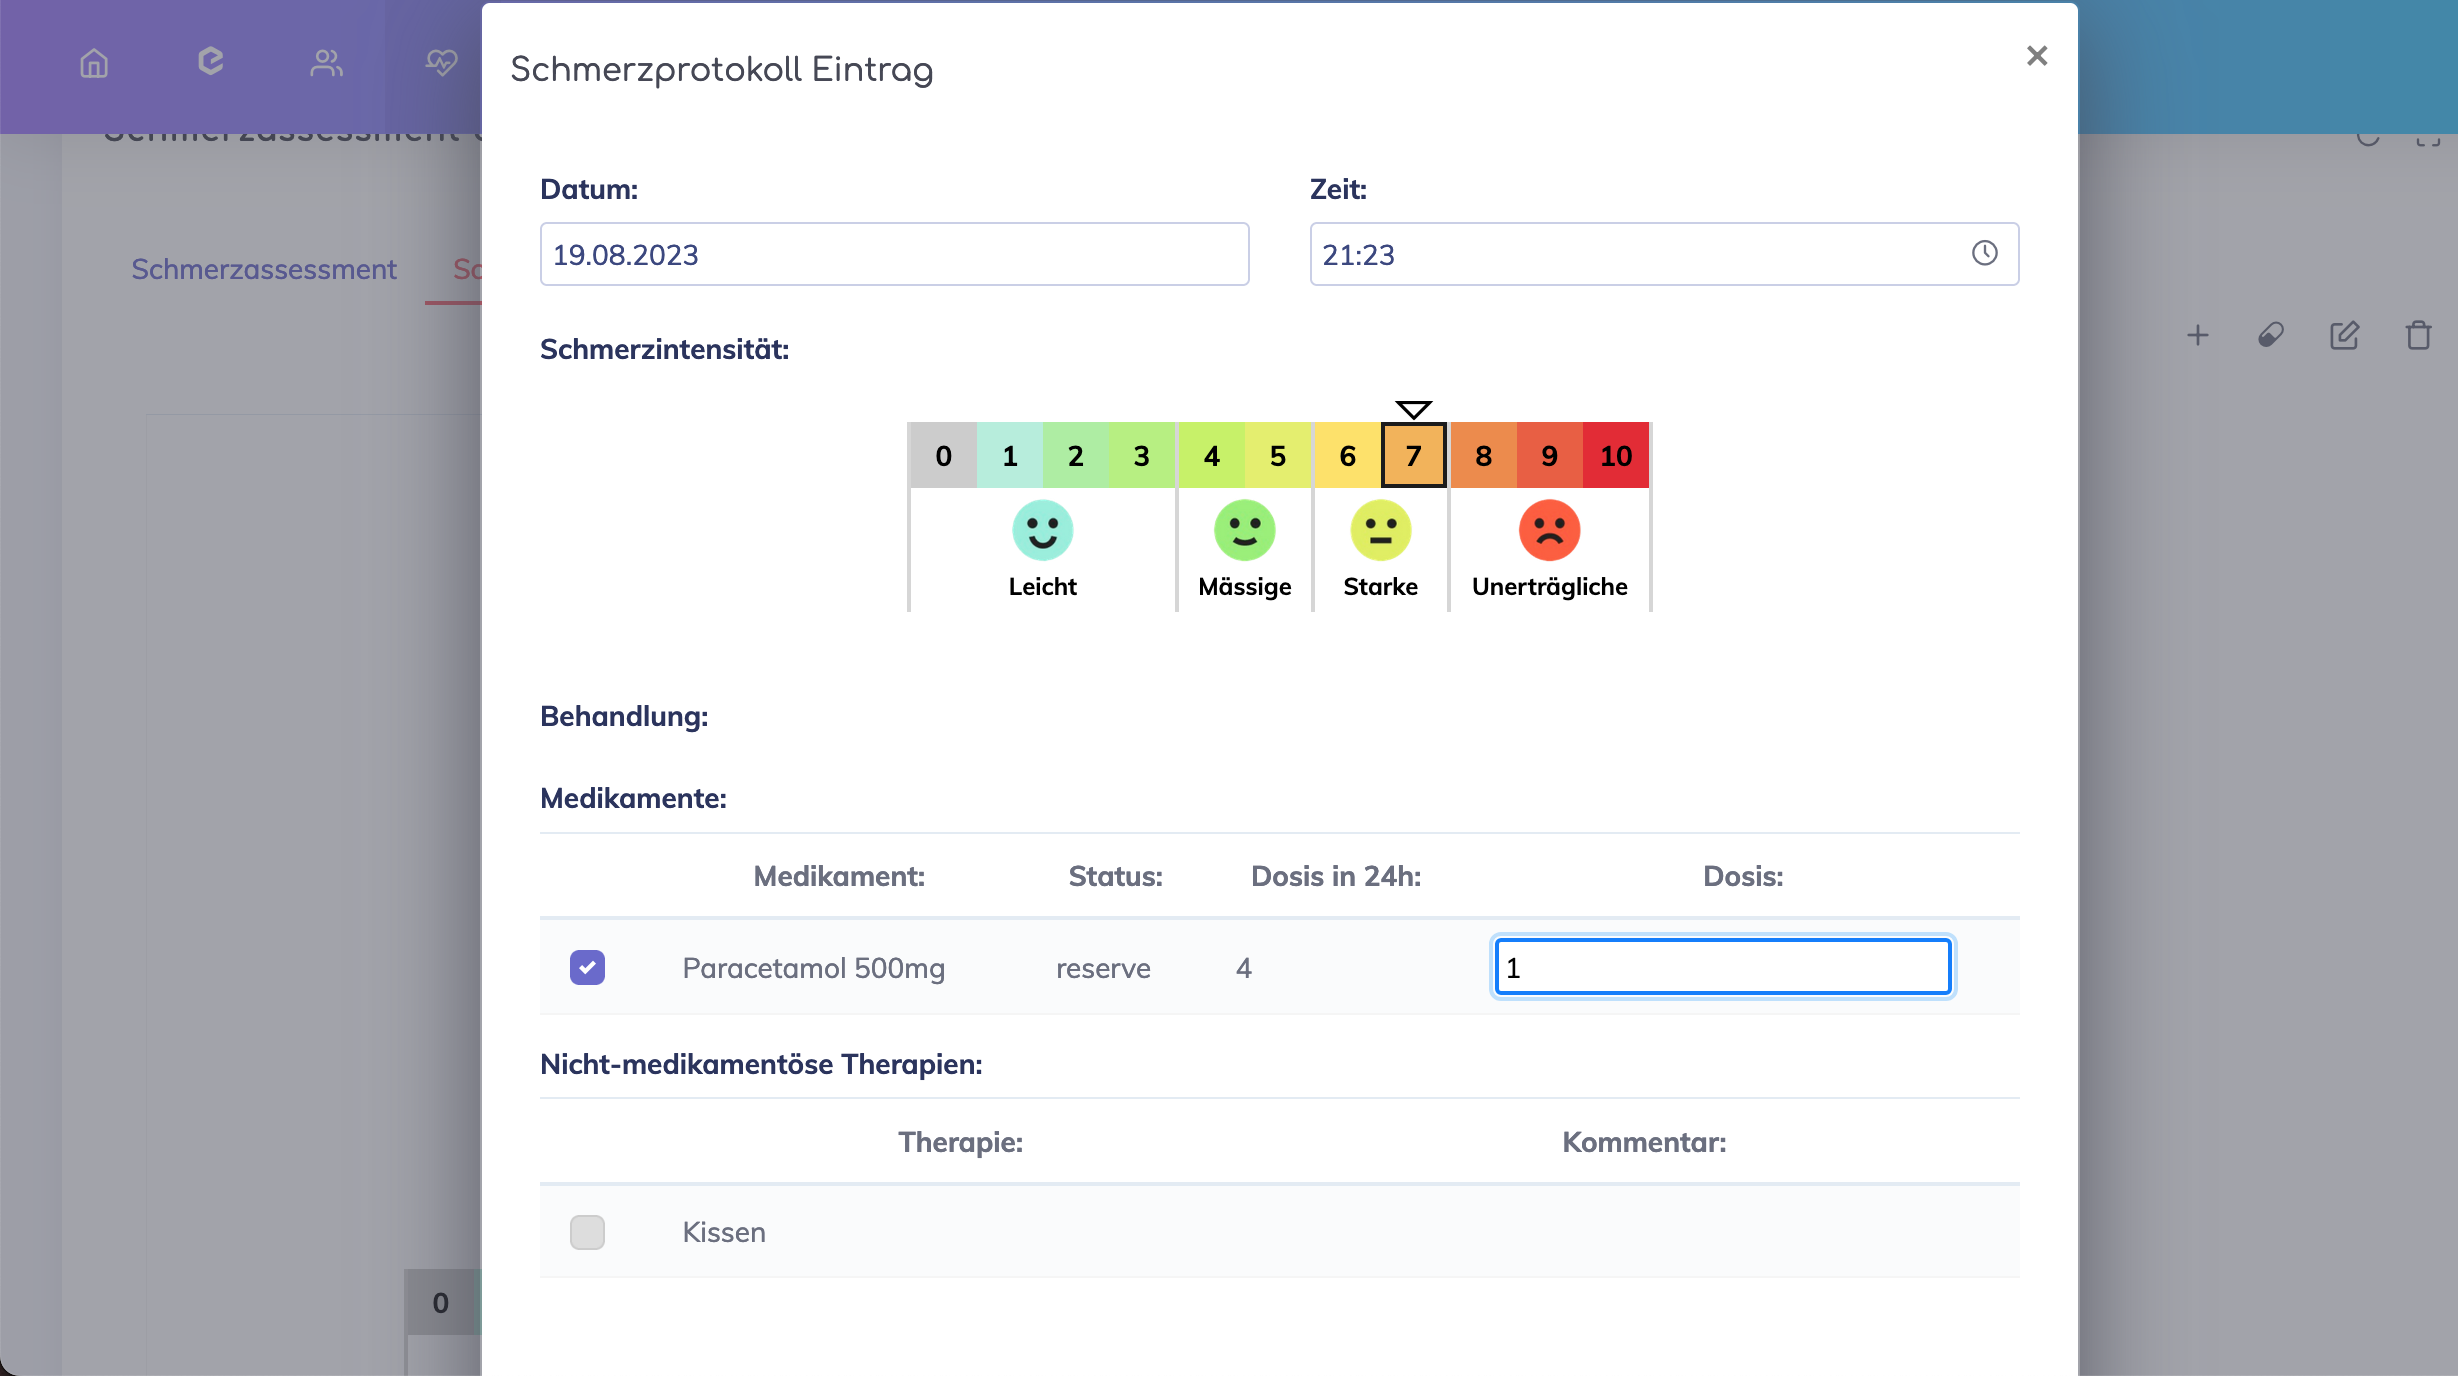The image size is (2458, 1376).
Task: Open the Zeit time picker field
Action: [x=1640, y=254]
